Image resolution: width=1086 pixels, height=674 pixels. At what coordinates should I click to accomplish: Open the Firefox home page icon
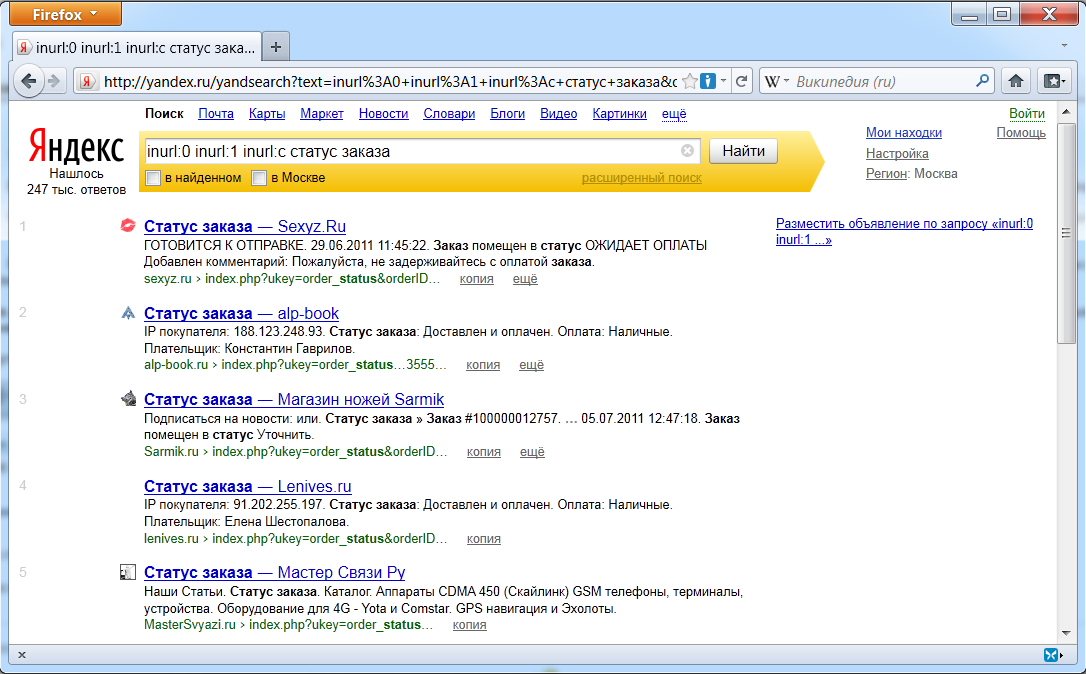pos(1016,81)
